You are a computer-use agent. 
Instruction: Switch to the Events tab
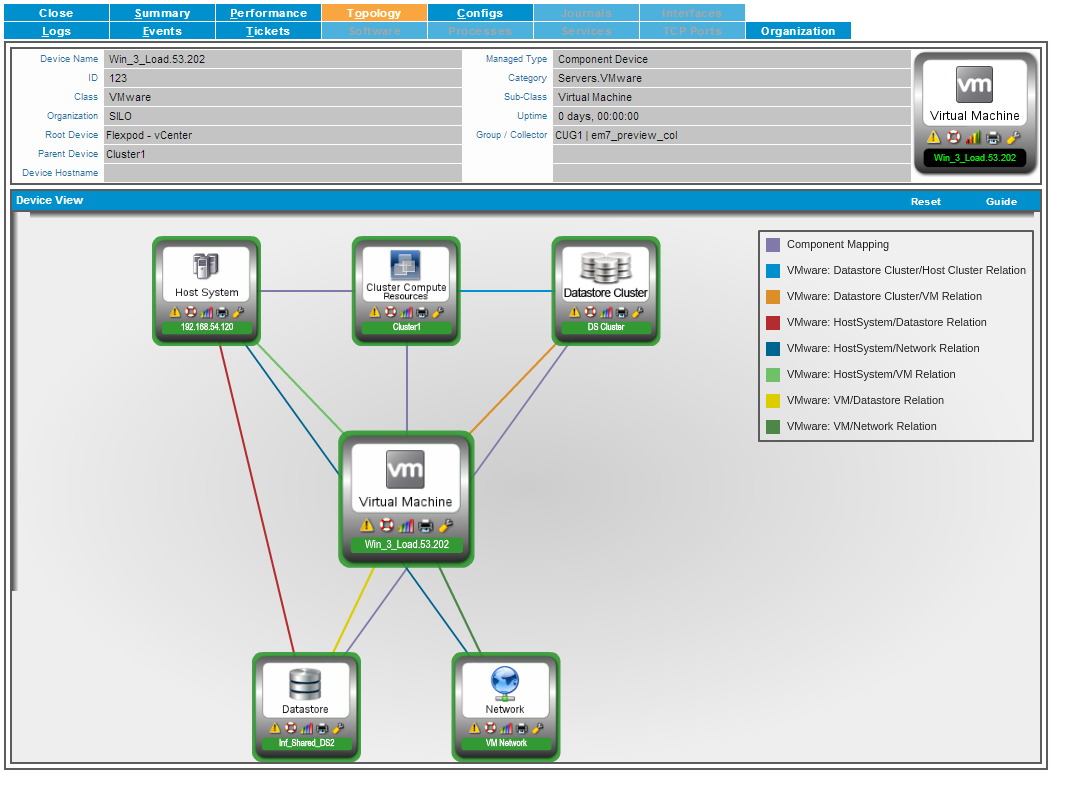pos(162,31)
